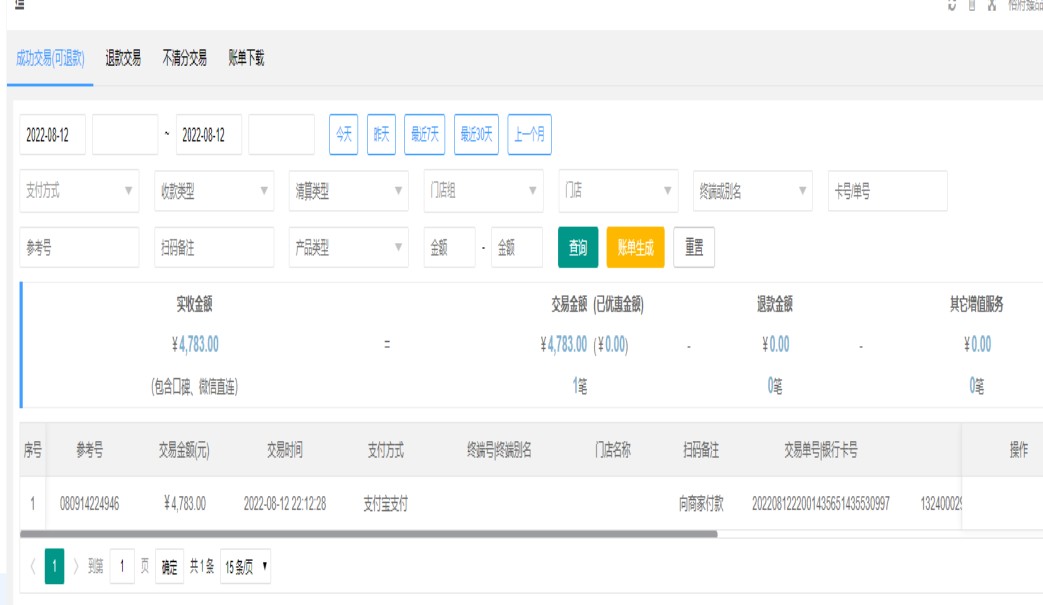Open the 清算类型 dropdown
This screenshot has height=605, width=1043.
(348, 191)
